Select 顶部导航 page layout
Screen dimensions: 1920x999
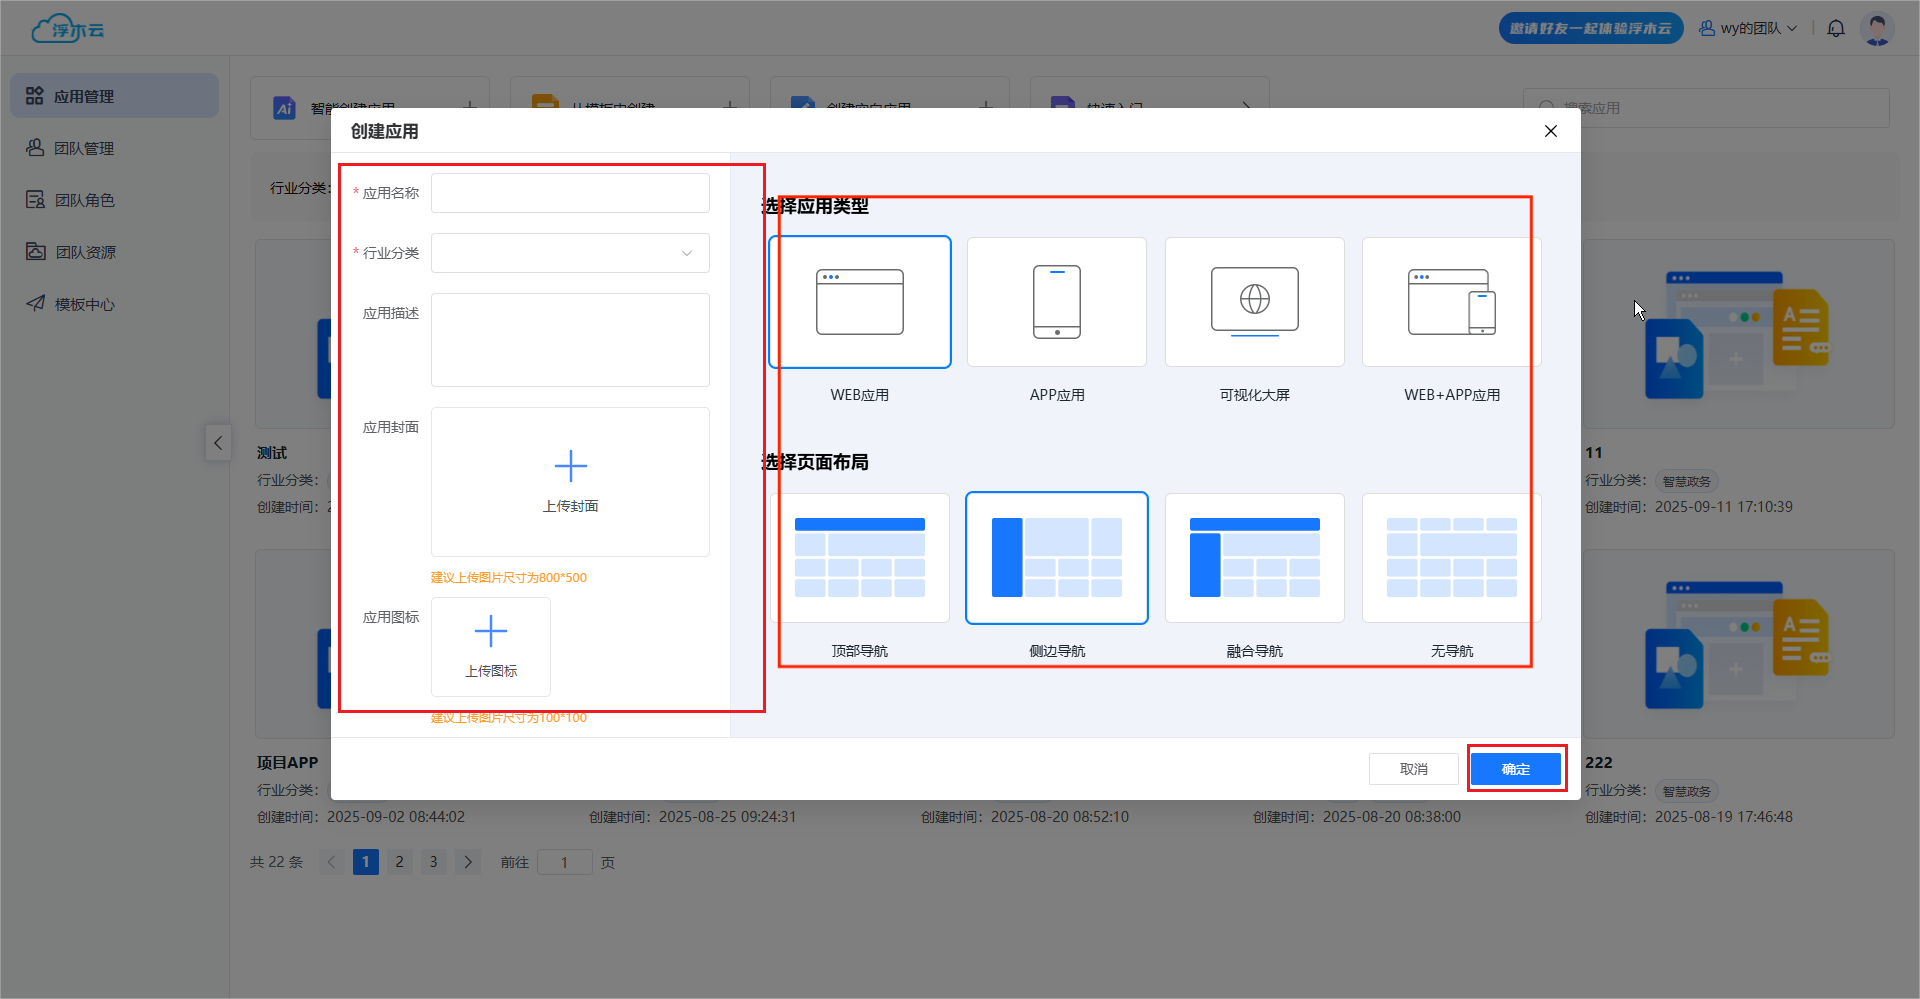coord(859,557)
